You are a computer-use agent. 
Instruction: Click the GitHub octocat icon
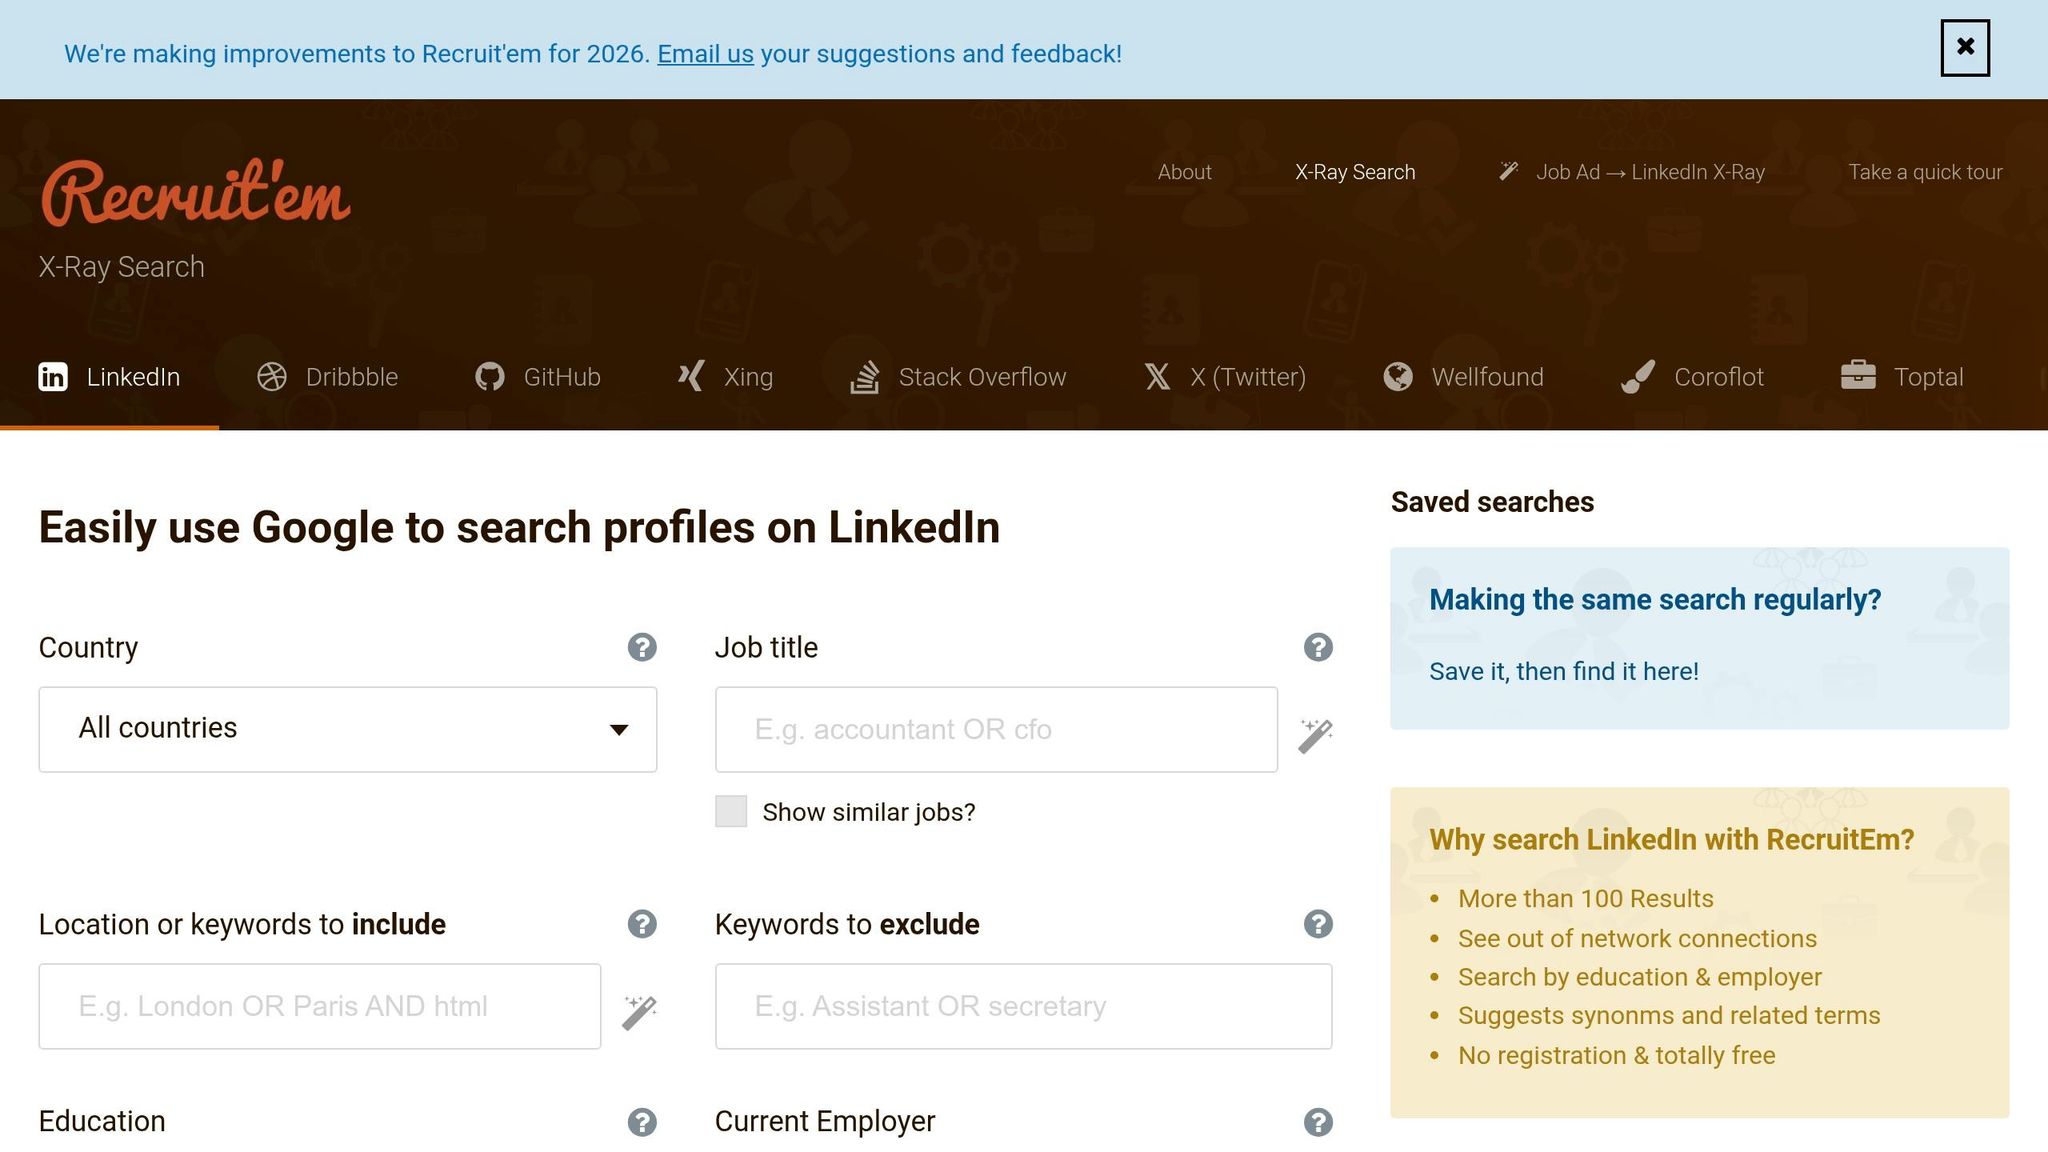pos(490,377)
